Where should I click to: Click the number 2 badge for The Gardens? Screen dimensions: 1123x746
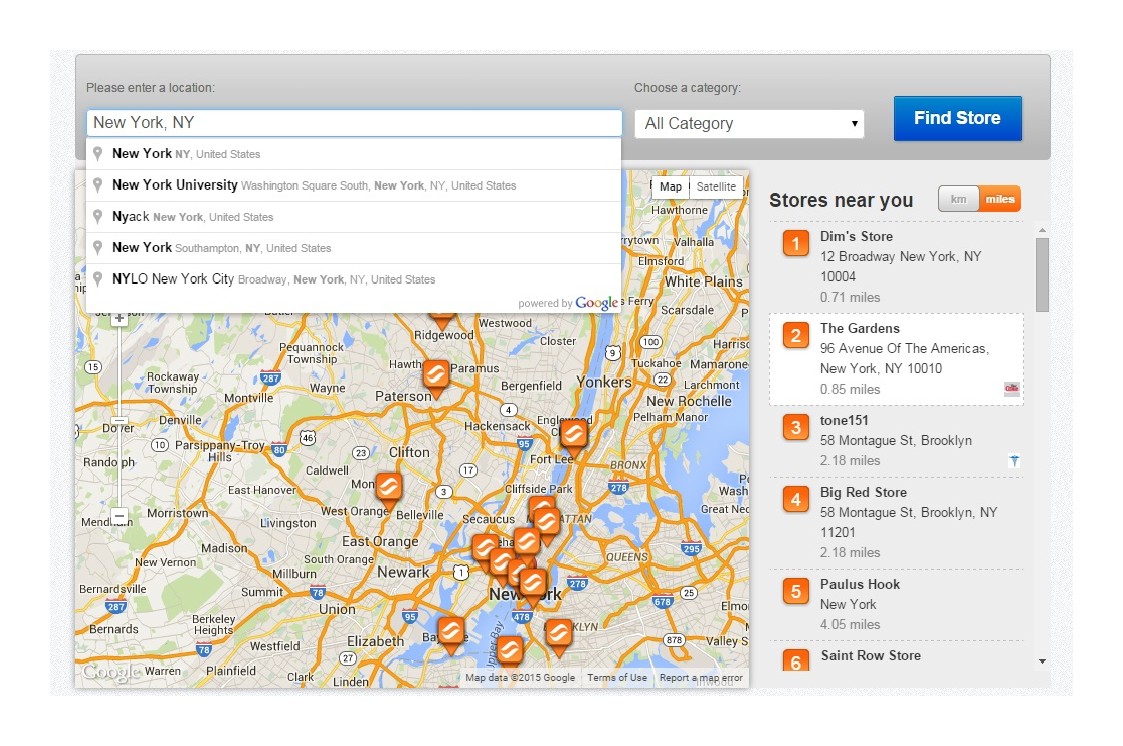(795, 335)
